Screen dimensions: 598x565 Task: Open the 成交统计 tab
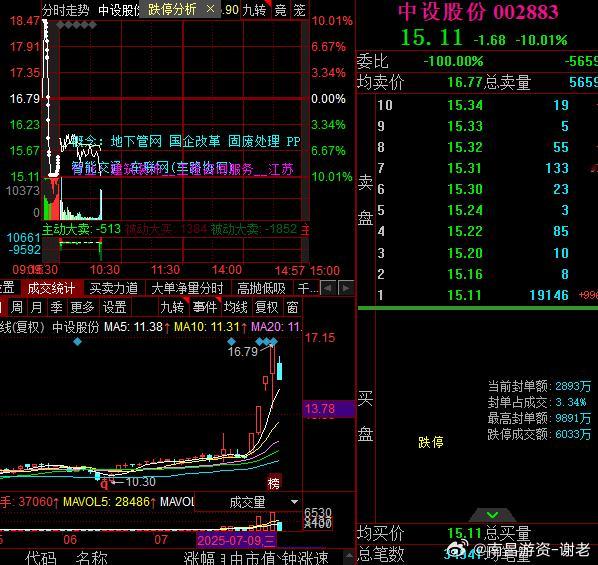(x=51, y=288)
